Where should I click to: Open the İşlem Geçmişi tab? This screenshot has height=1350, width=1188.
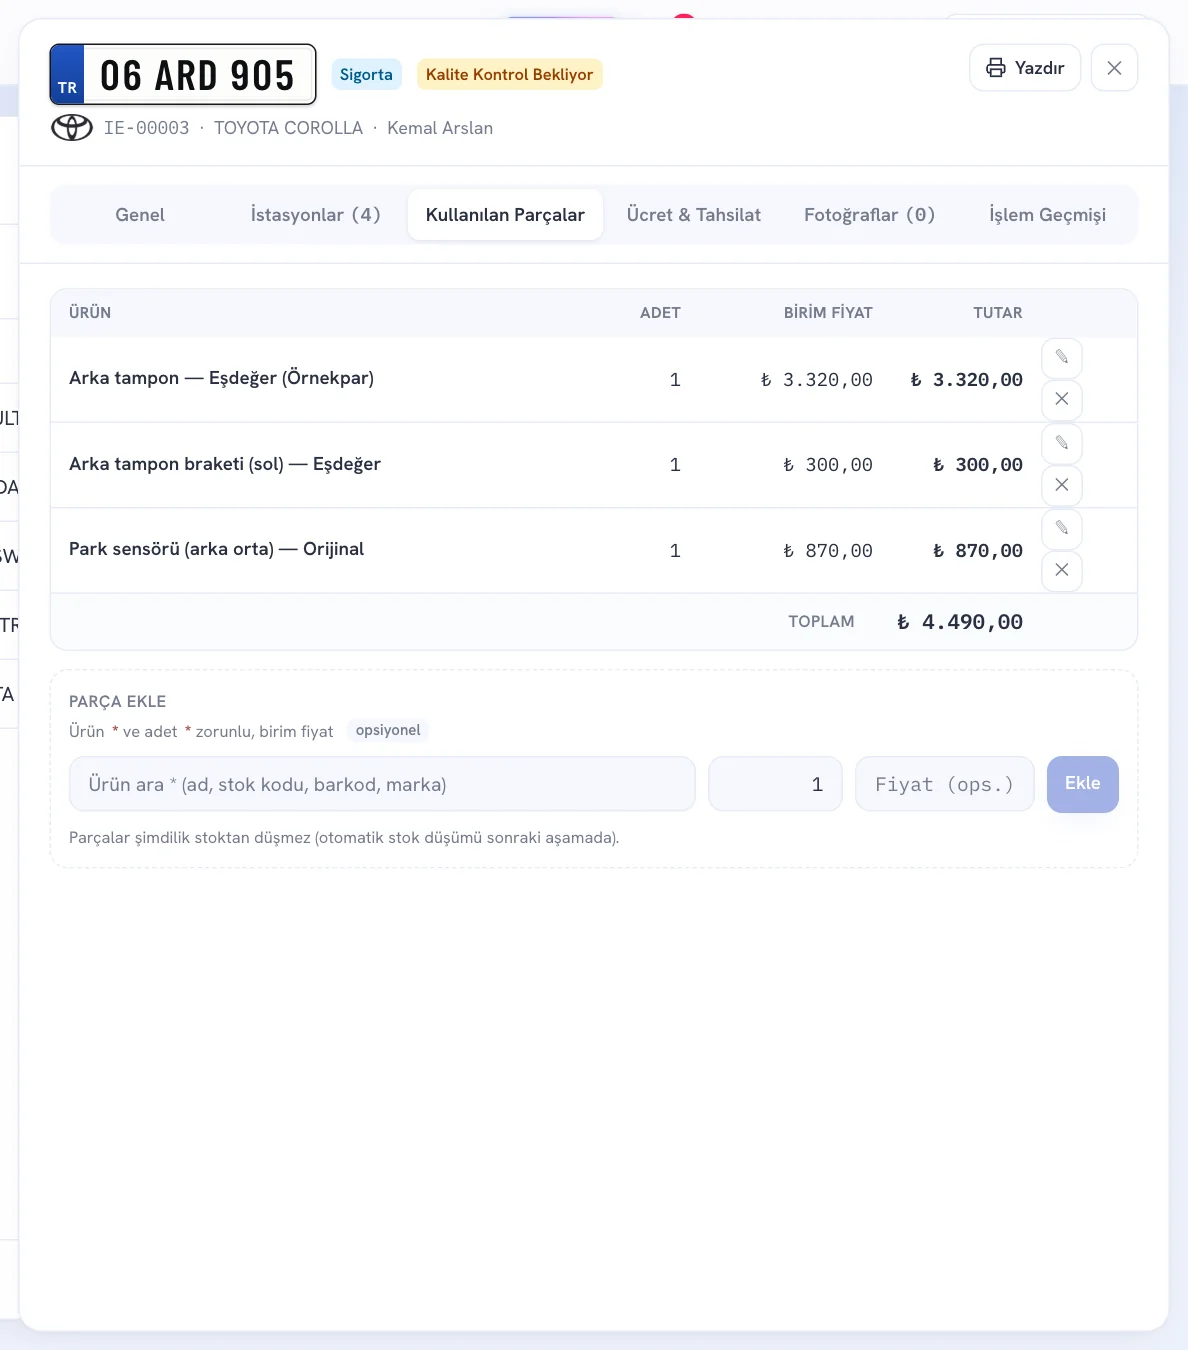click(1047, 215)
